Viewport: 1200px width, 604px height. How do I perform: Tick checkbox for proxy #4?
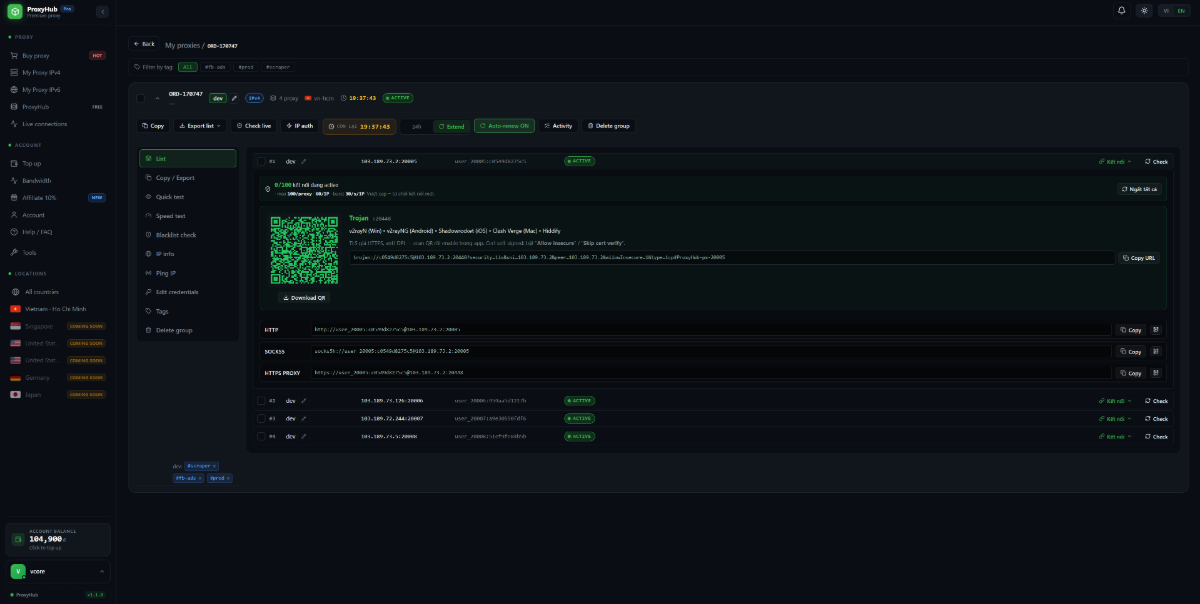tap(260, 436)
